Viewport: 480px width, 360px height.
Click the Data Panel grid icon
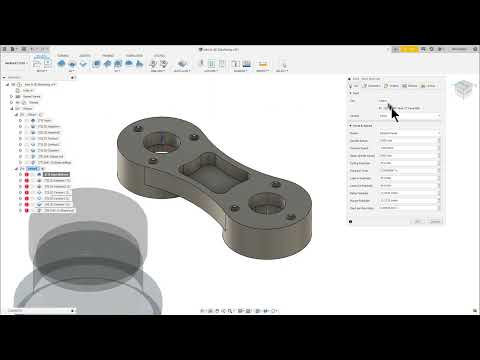pyautogui.click(x=4, y=49)
